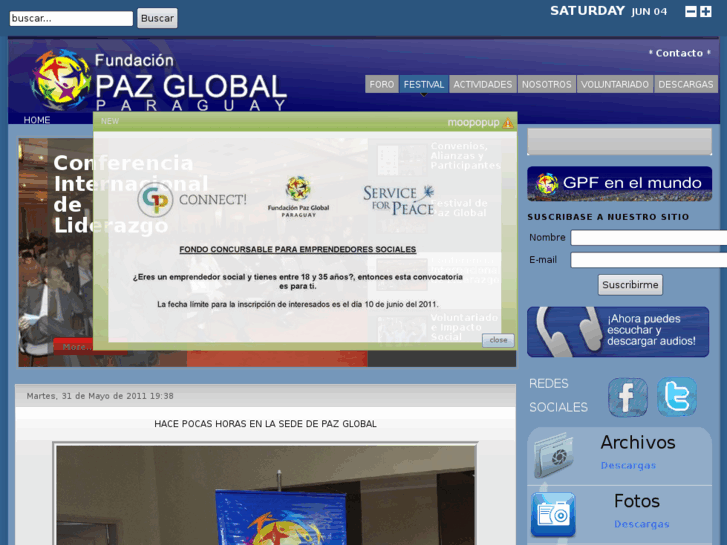This screenshot has height=545, width=727.
Task: Click Descargas link under Fotos
Action: pos(642,524)
